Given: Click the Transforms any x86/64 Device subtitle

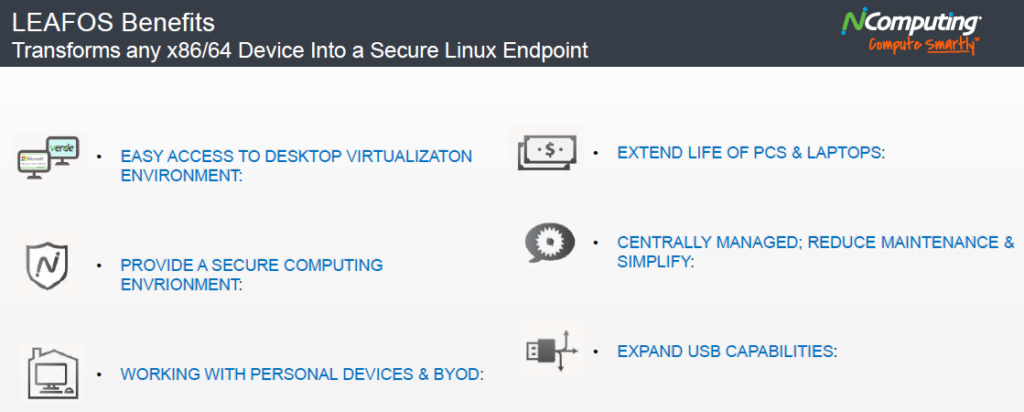Looking at the screenshot, I should coord(300,50).
